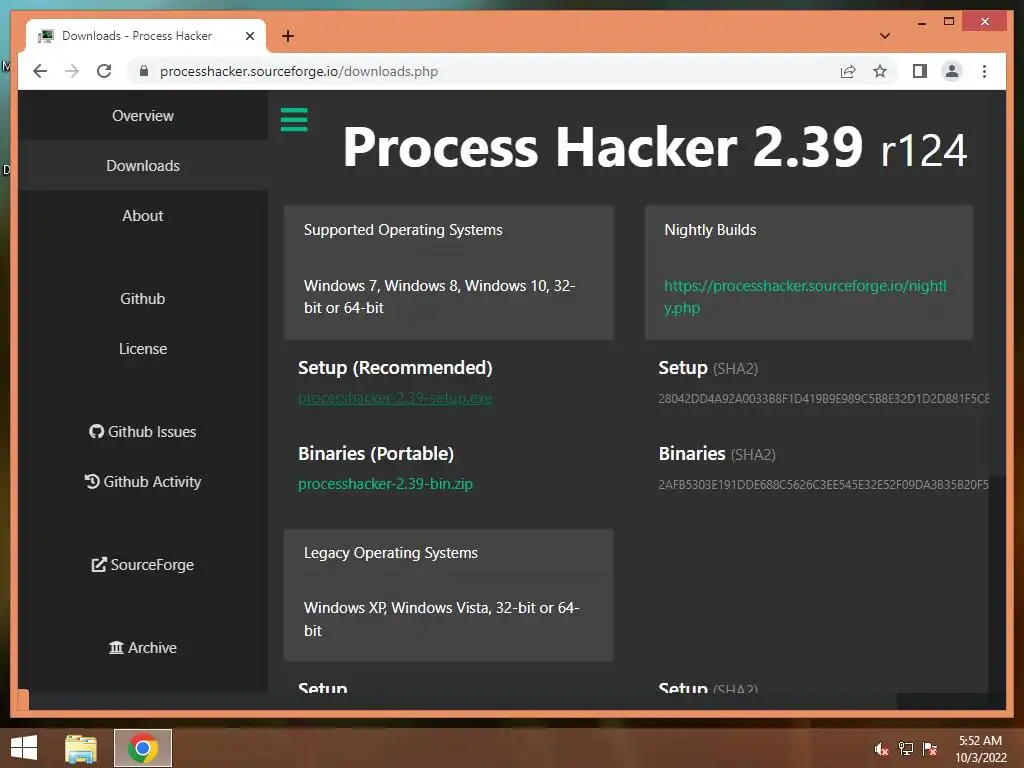Open File Explorer from the taskbar

click(x=81, y=748)
